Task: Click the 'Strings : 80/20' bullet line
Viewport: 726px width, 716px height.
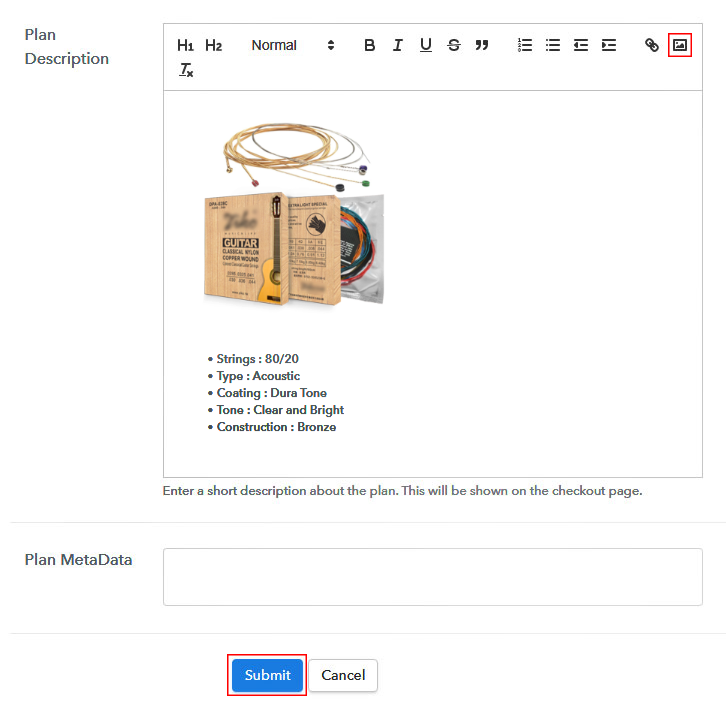Action: coord(257,359)
